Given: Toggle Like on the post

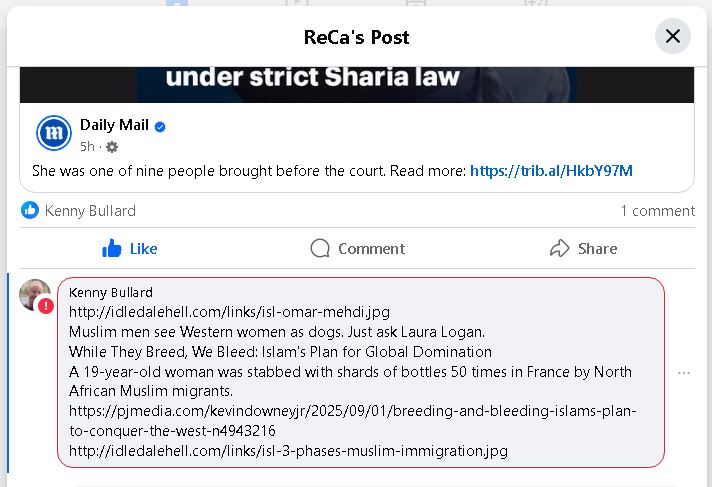Looking at the screenshot, I should 130,248.
